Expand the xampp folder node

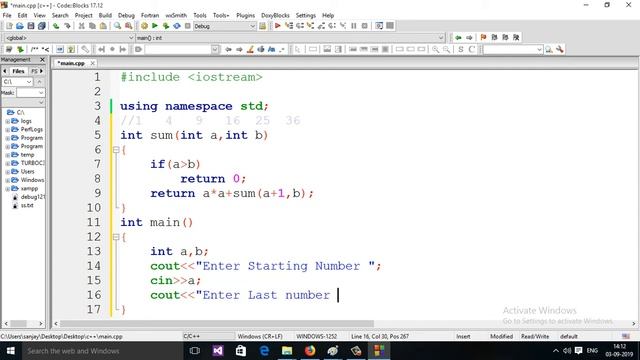pos(7,189)
